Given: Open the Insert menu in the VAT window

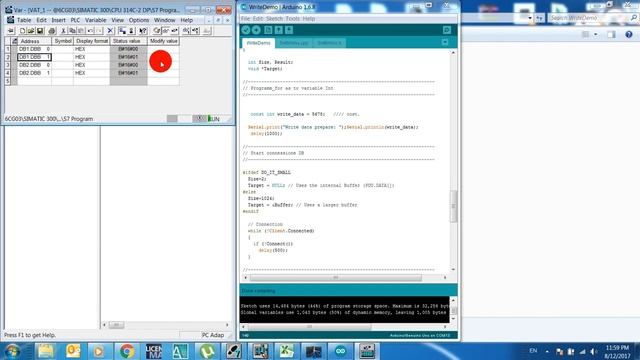Looking at the screenshot, I should point(58,20).
